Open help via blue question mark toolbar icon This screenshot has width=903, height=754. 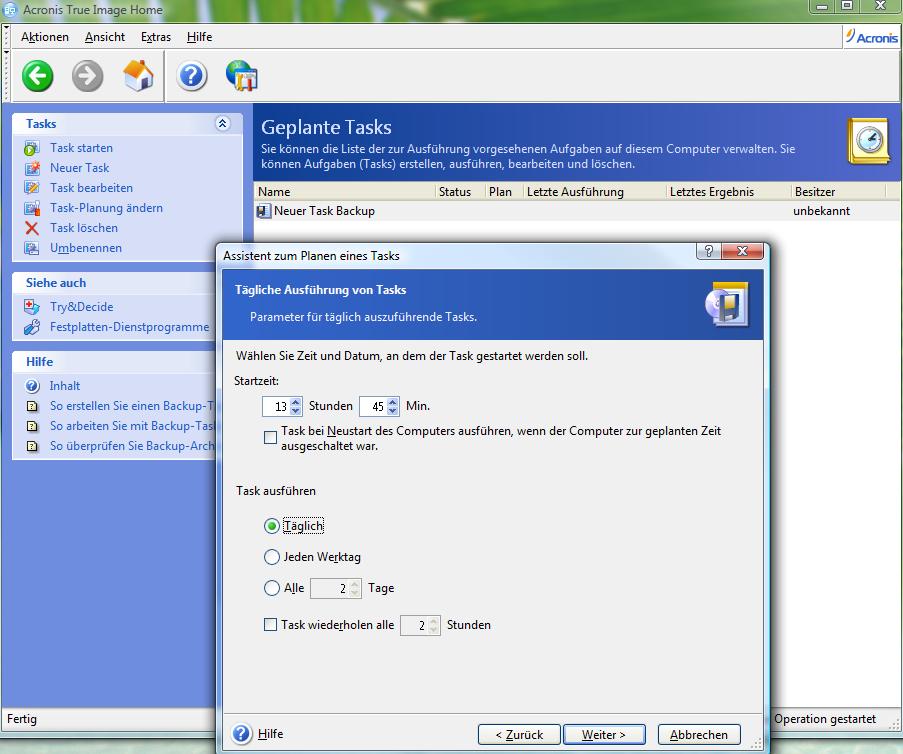click(x=192, y=76)
